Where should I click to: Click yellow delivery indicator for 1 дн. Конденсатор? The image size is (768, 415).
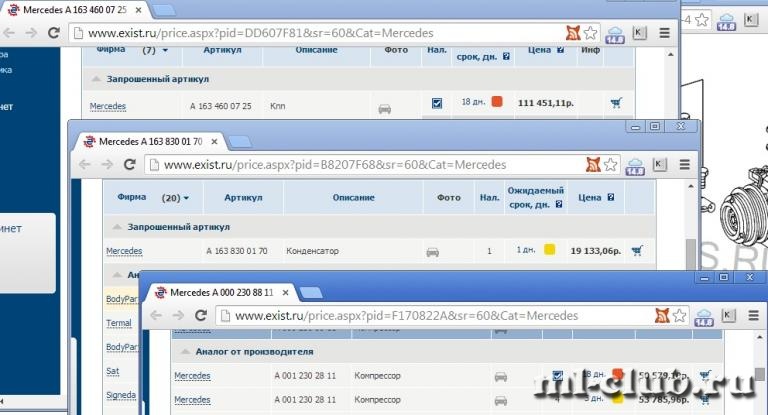[x=550, y=249]
